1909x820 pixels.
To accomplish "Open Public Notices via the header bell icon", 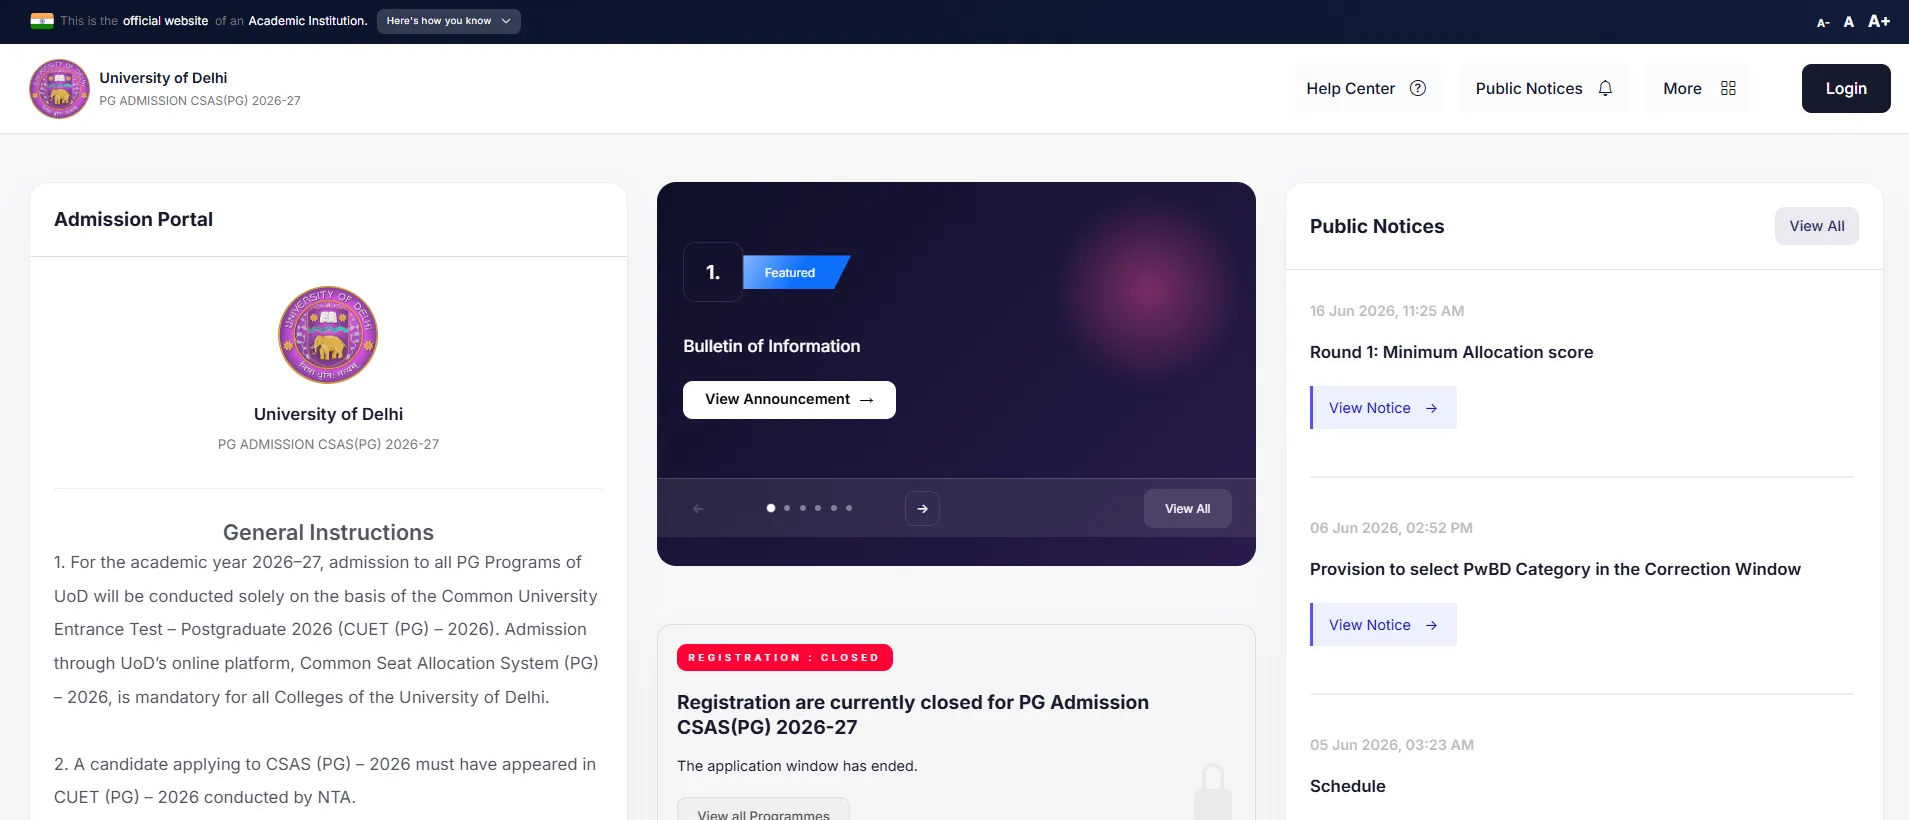I will pos(1605,88).
